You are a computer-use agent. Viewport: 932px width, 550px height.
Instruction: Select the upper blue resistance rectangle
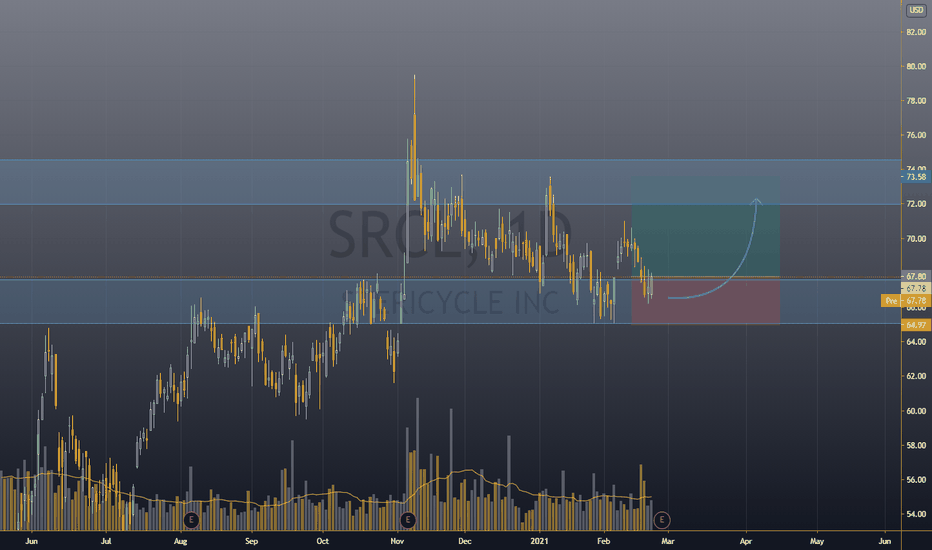[x=451, y=182]
